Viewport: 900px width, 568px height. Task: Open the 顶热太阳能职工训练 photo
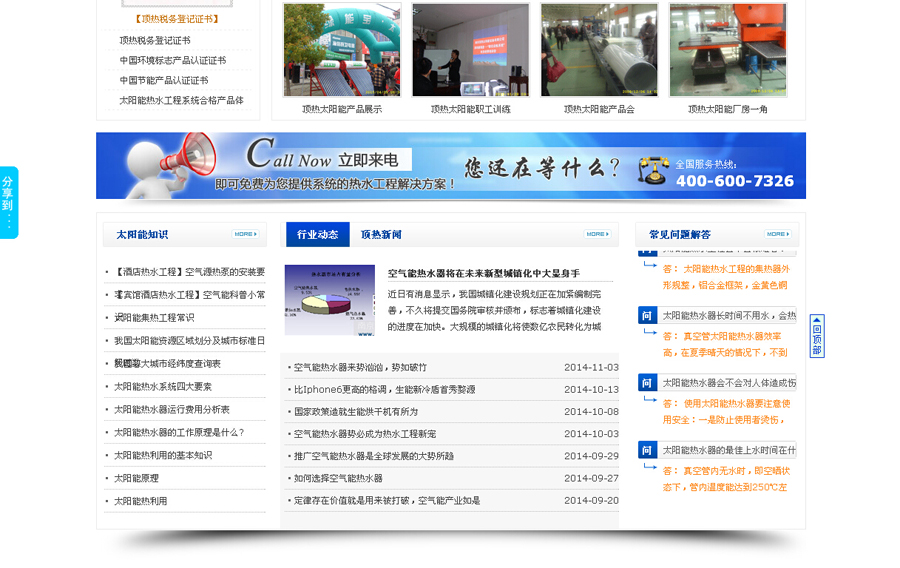(x=471, y=50)
